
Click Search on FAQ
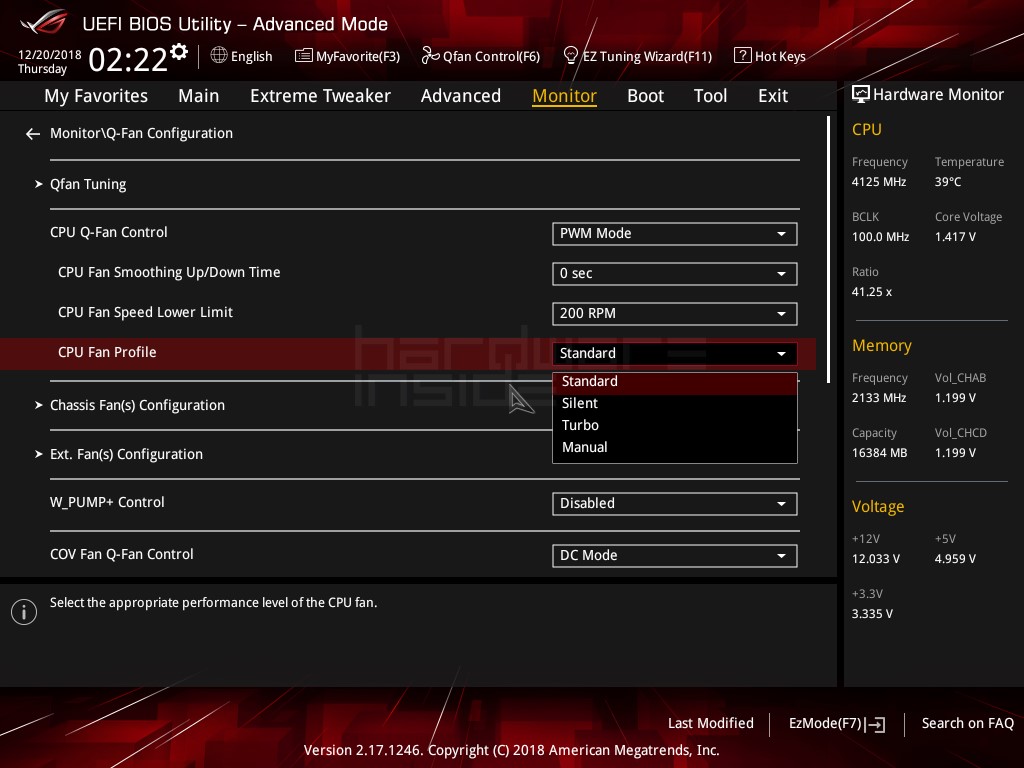click(967, 724)
